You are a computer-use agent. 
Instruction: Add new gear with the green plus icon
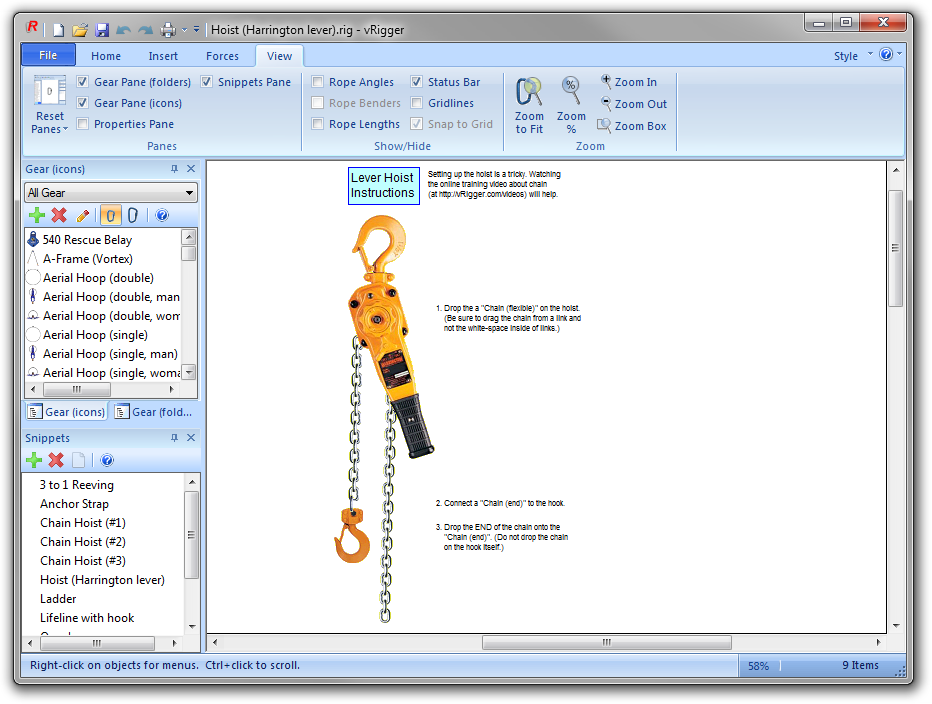pyautogui.click(x=36, y=215)
